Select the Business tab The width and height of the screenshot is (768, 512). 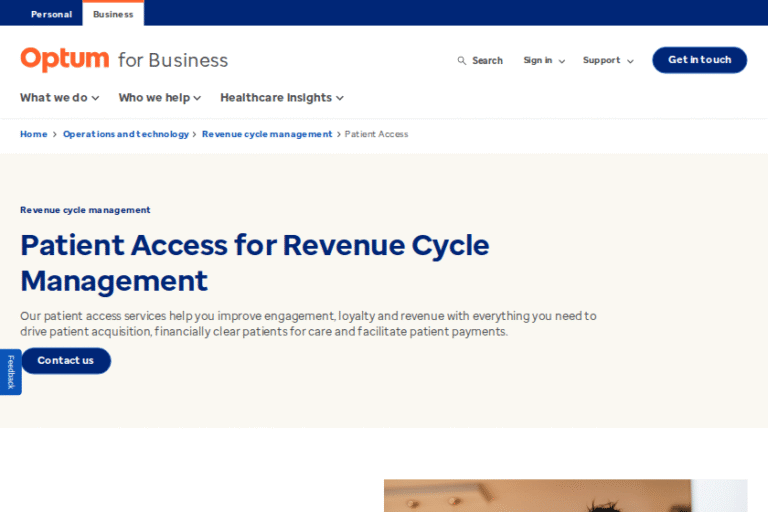tap(113, 14)
